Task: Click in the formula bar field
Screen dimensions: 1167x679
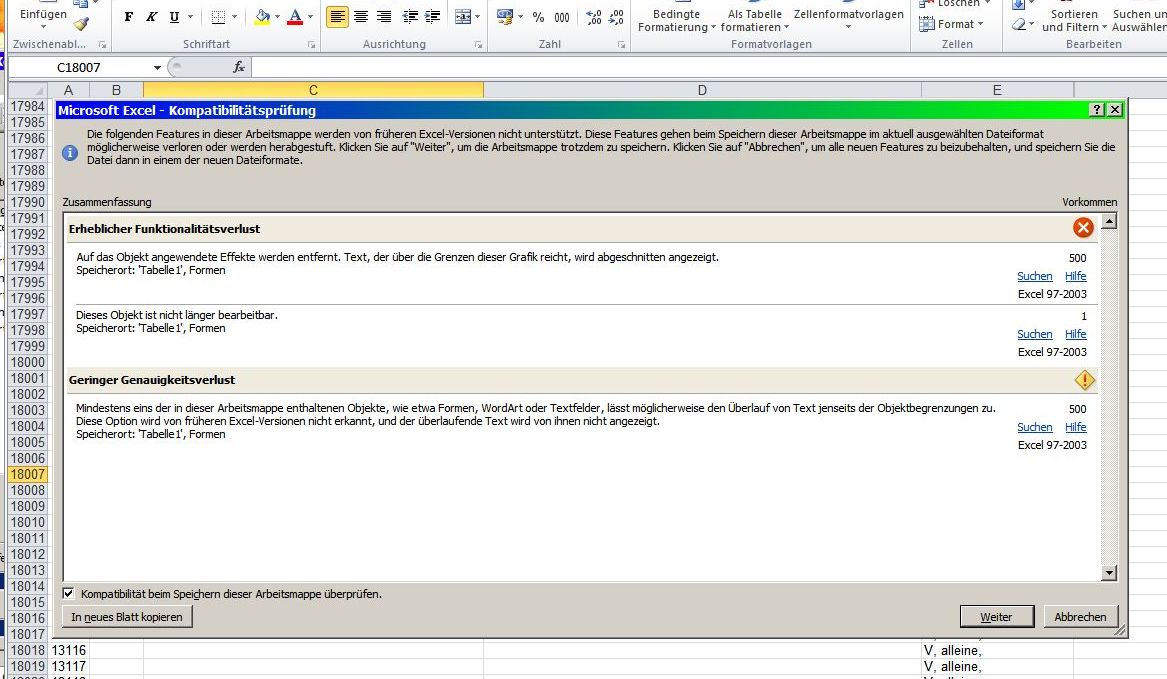Action: 709,67
